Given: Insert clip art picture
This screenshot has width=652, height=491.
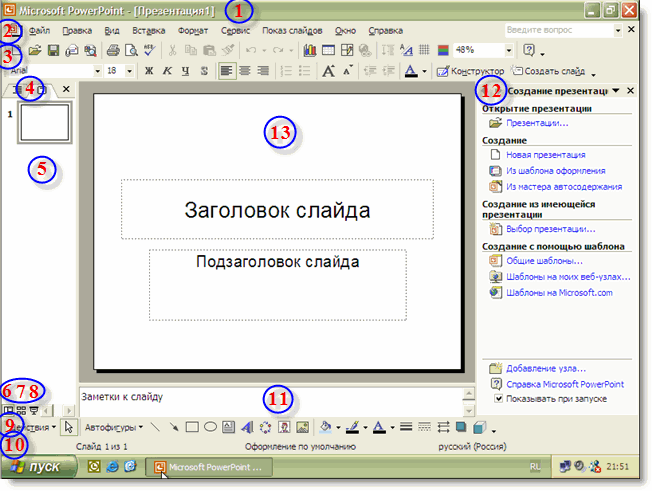Looking at the screenshot, I should [x=284, y=427].
